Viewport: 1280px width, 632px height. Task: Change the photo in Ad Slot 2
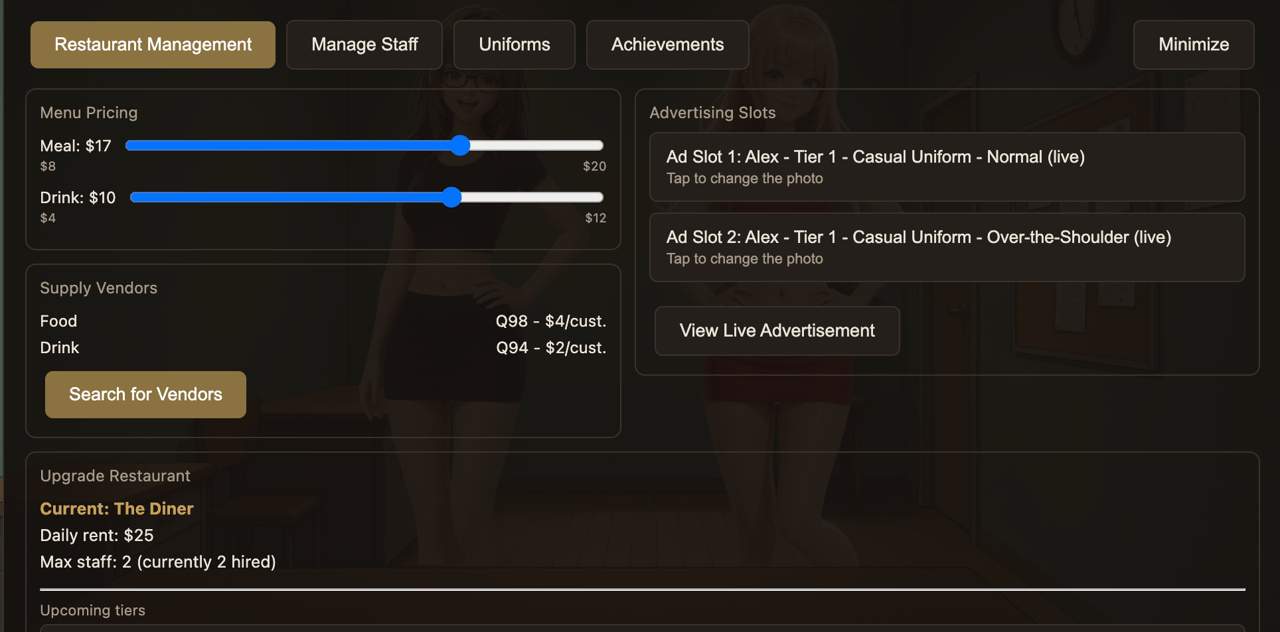click(x=947, y=247)
